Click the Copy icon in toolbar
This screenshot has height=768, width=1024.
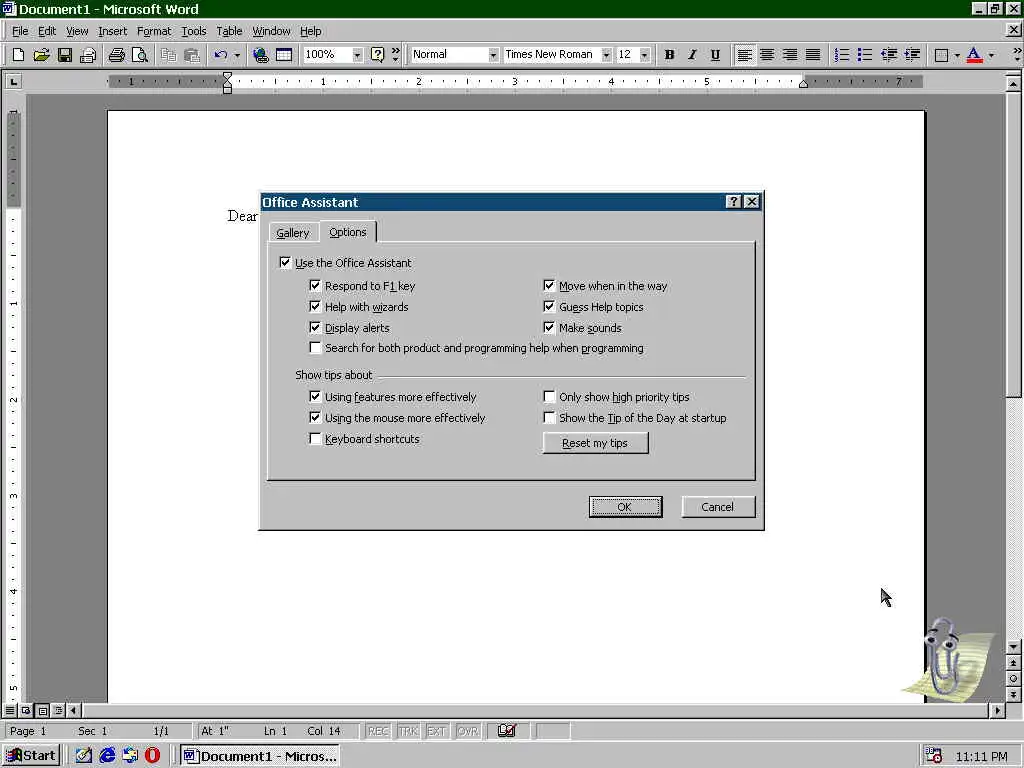tap(168, 55)
